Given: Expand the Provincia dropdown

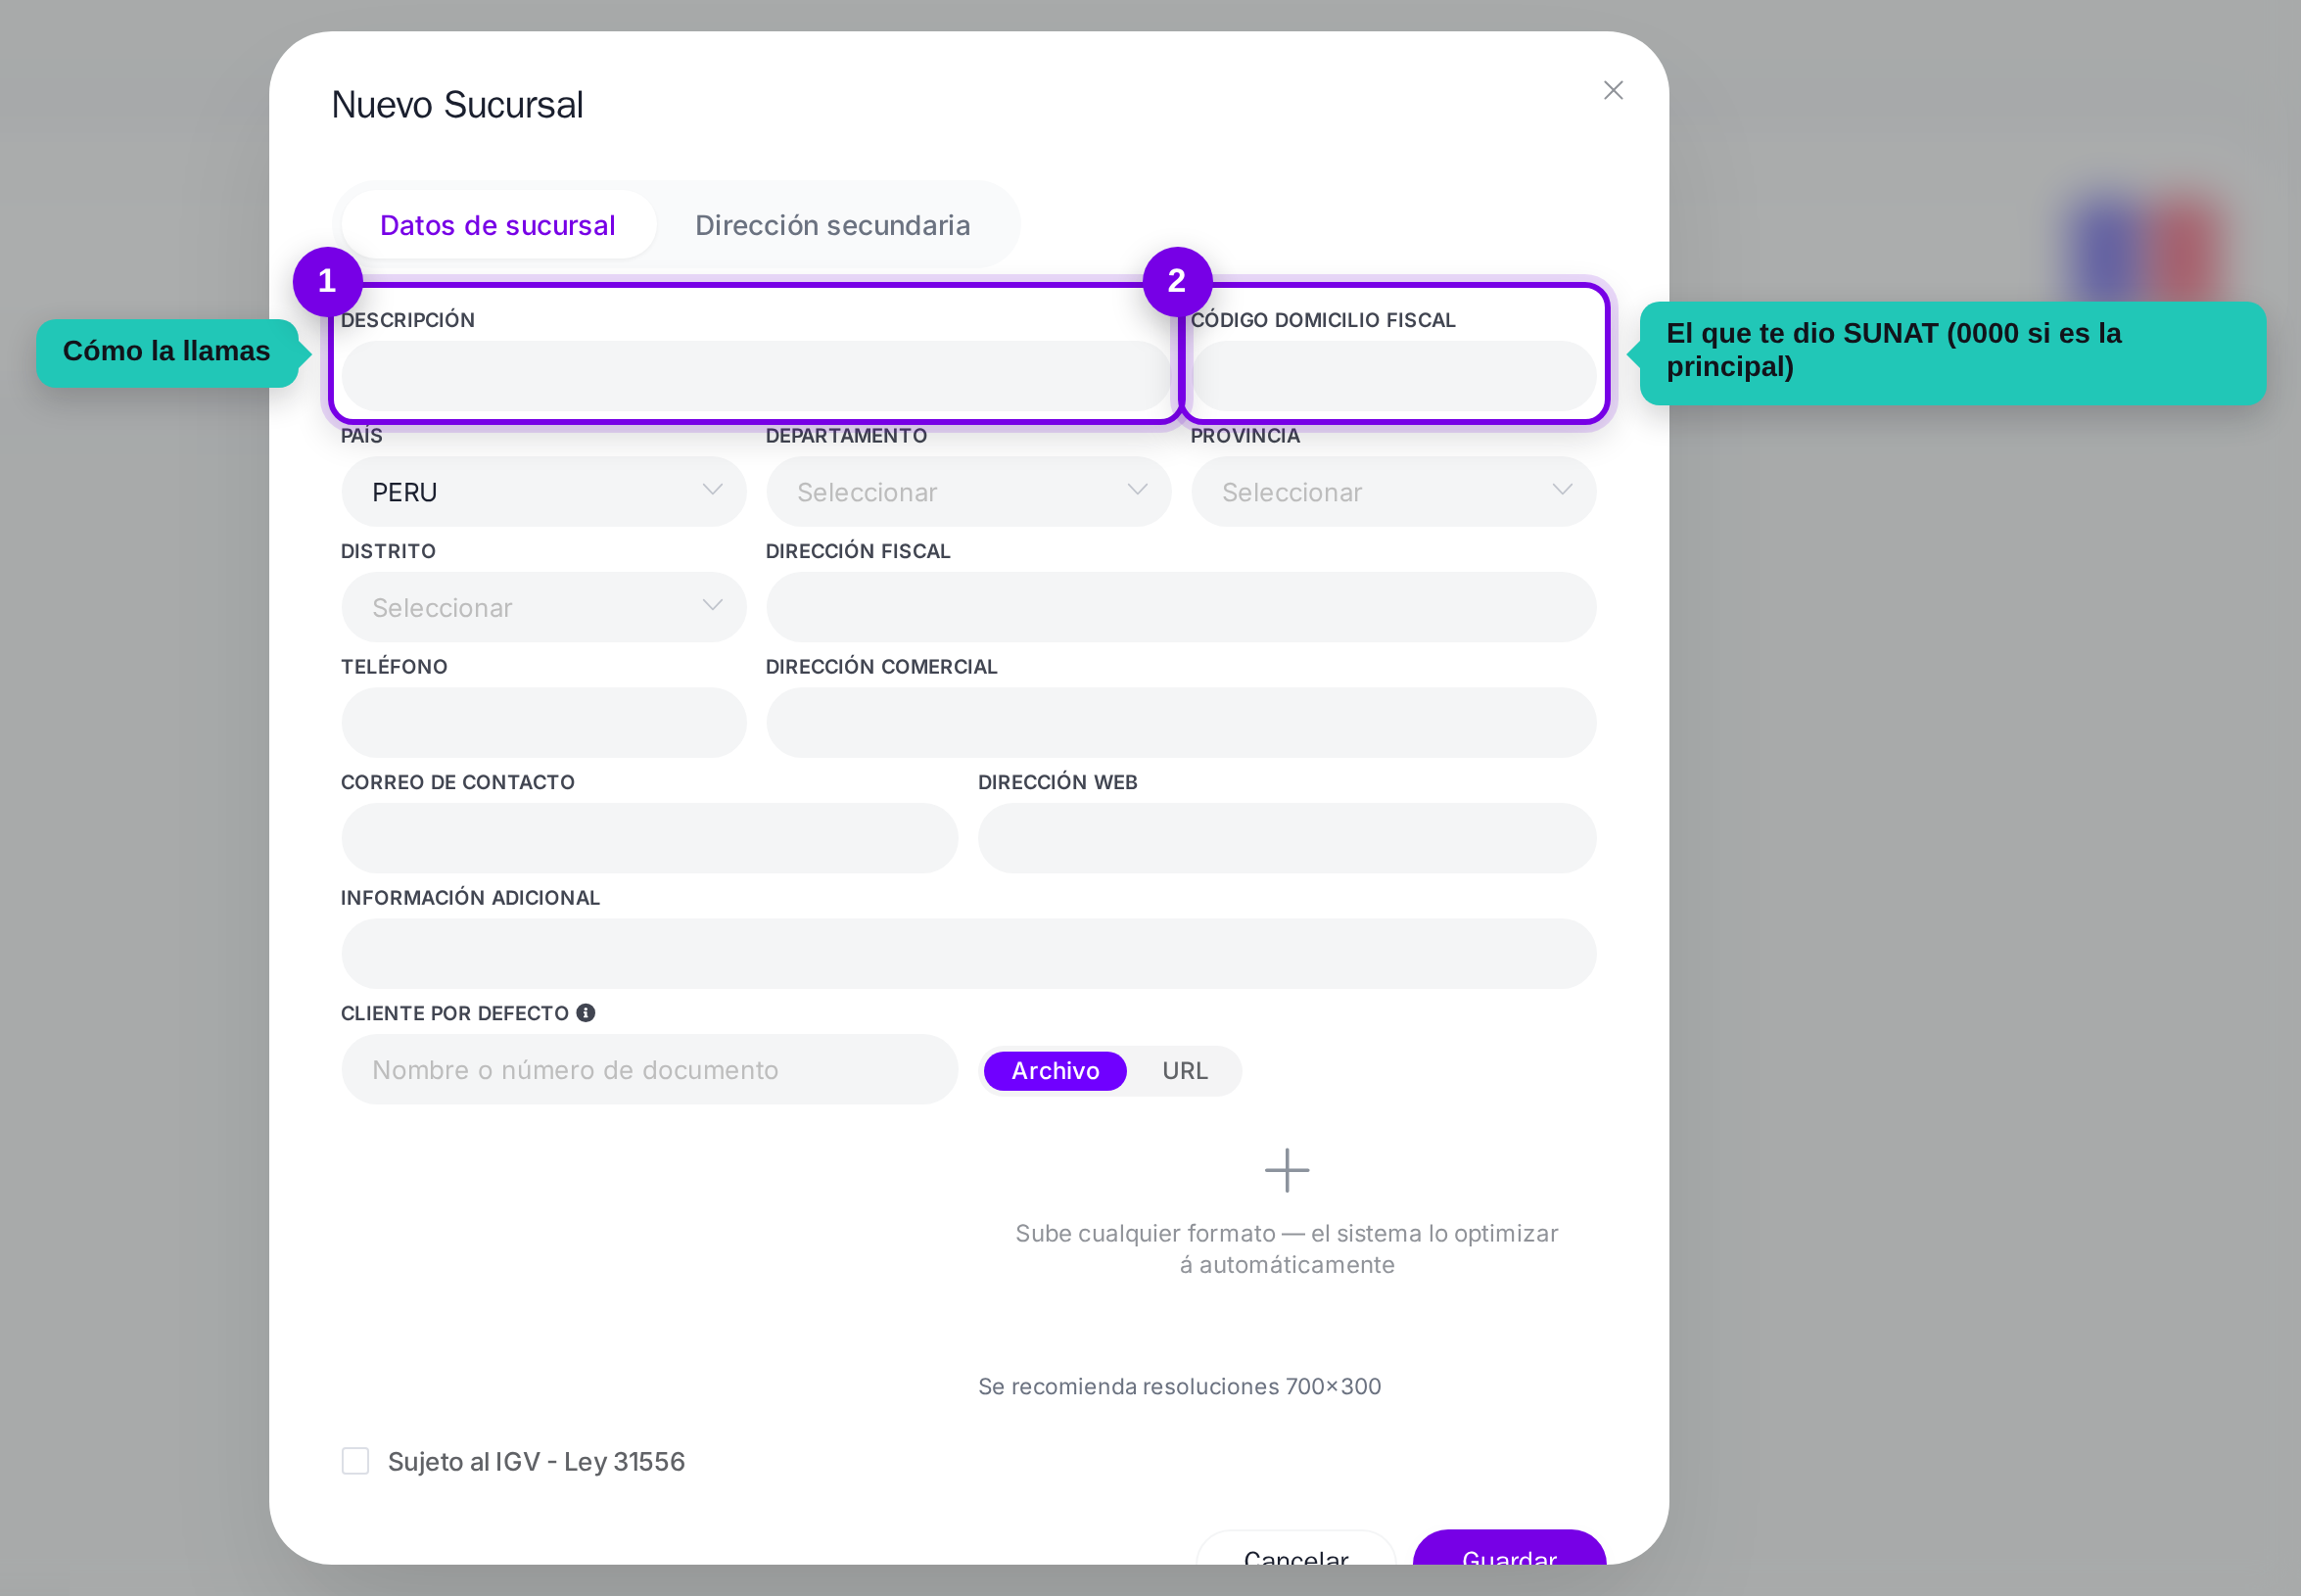Looking at the screenshot, I should click(x=1393, y=492).
